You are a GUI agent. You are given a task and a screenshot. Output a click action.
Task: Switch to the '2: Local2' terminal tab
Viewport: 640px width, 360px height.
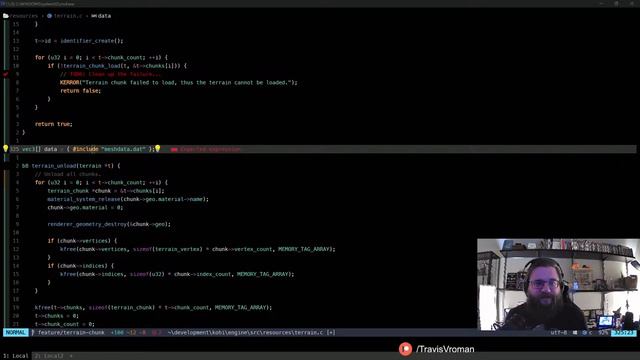point(49,356)
